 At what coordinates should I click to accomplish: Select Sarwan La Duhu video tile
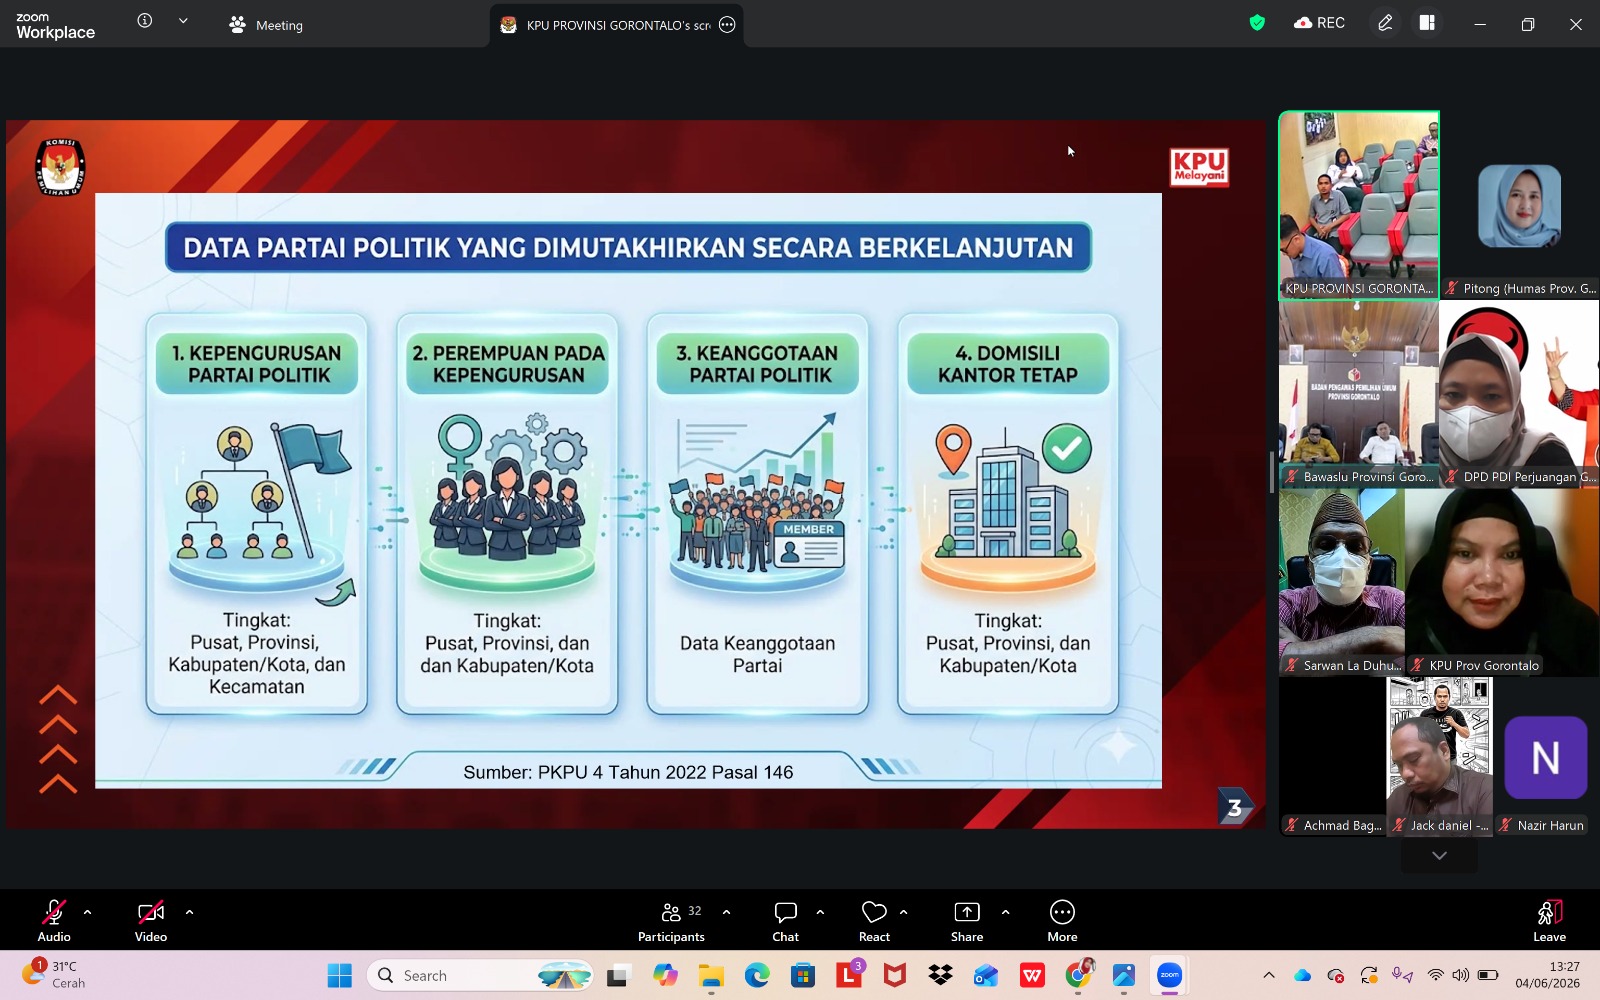(1342, 582)
